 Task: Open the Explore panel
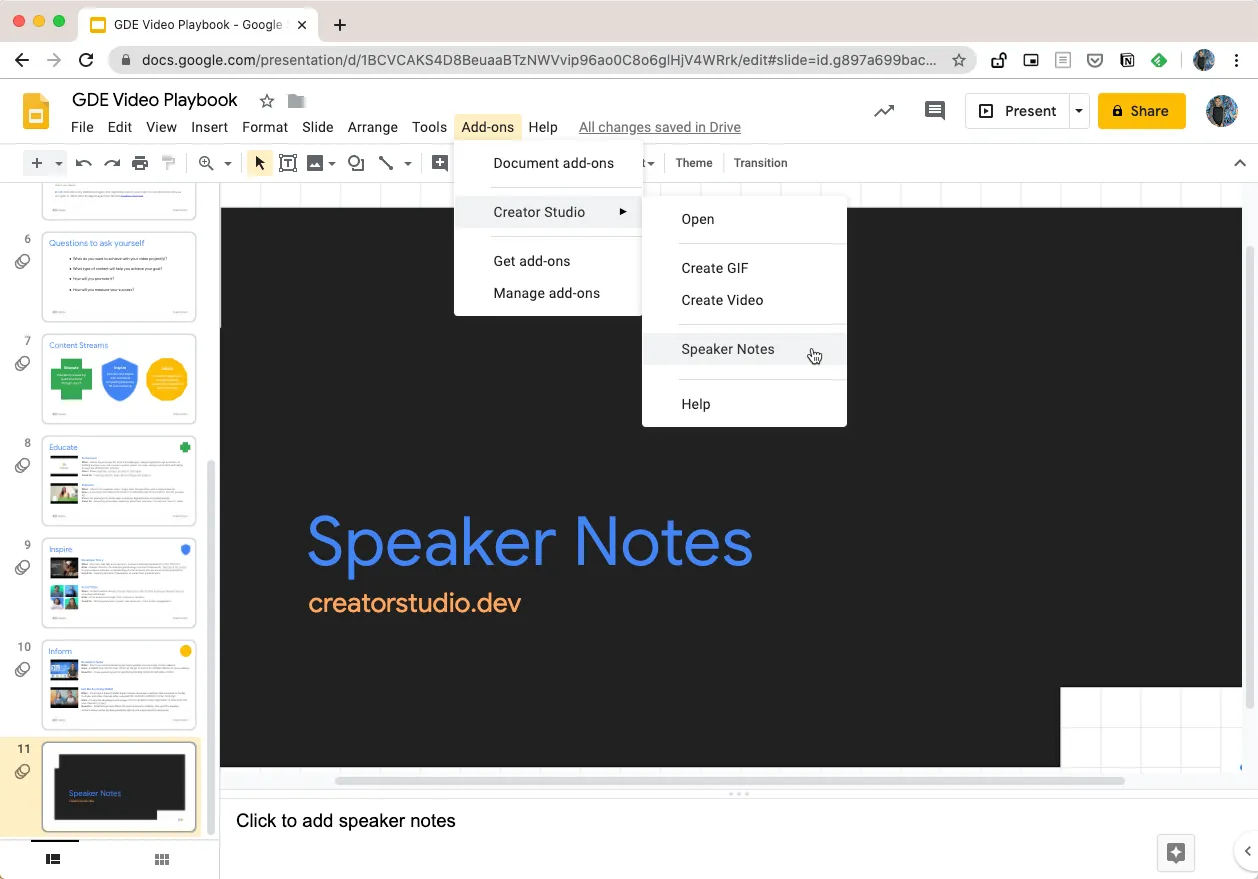(x=1175, y=853)
